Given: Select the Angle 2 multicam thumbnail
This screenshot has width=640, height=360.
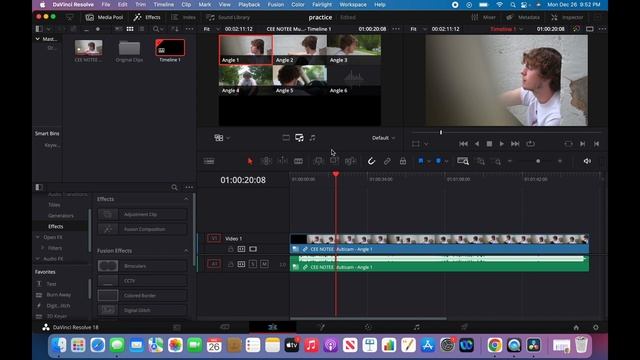Looking at the screenshot, I should (300, 49).
